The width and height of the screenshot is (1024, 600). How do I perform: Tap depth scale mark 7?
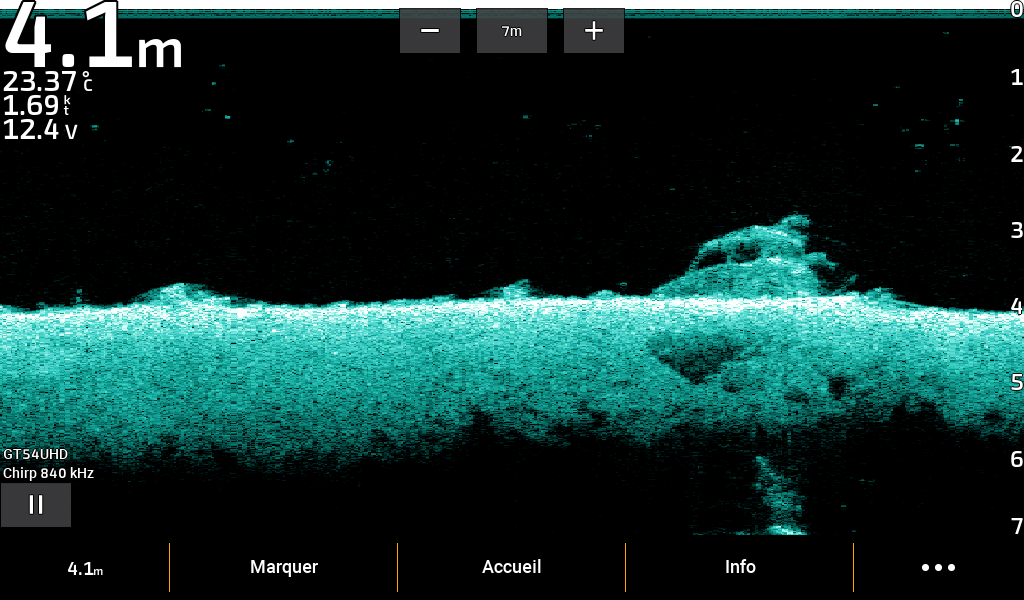(1016, 526)
